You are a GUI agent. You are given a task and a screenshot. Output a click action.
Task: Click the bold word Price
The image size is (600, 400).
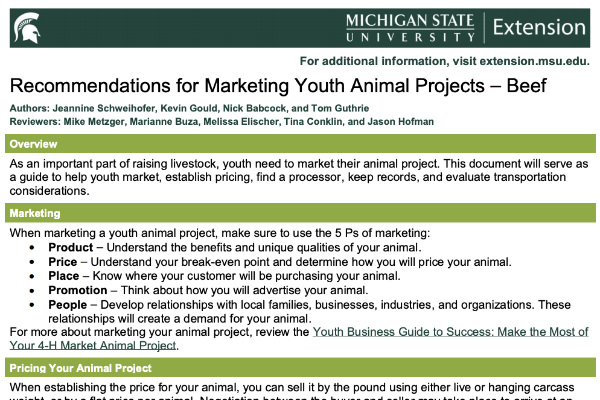(63, 262)
